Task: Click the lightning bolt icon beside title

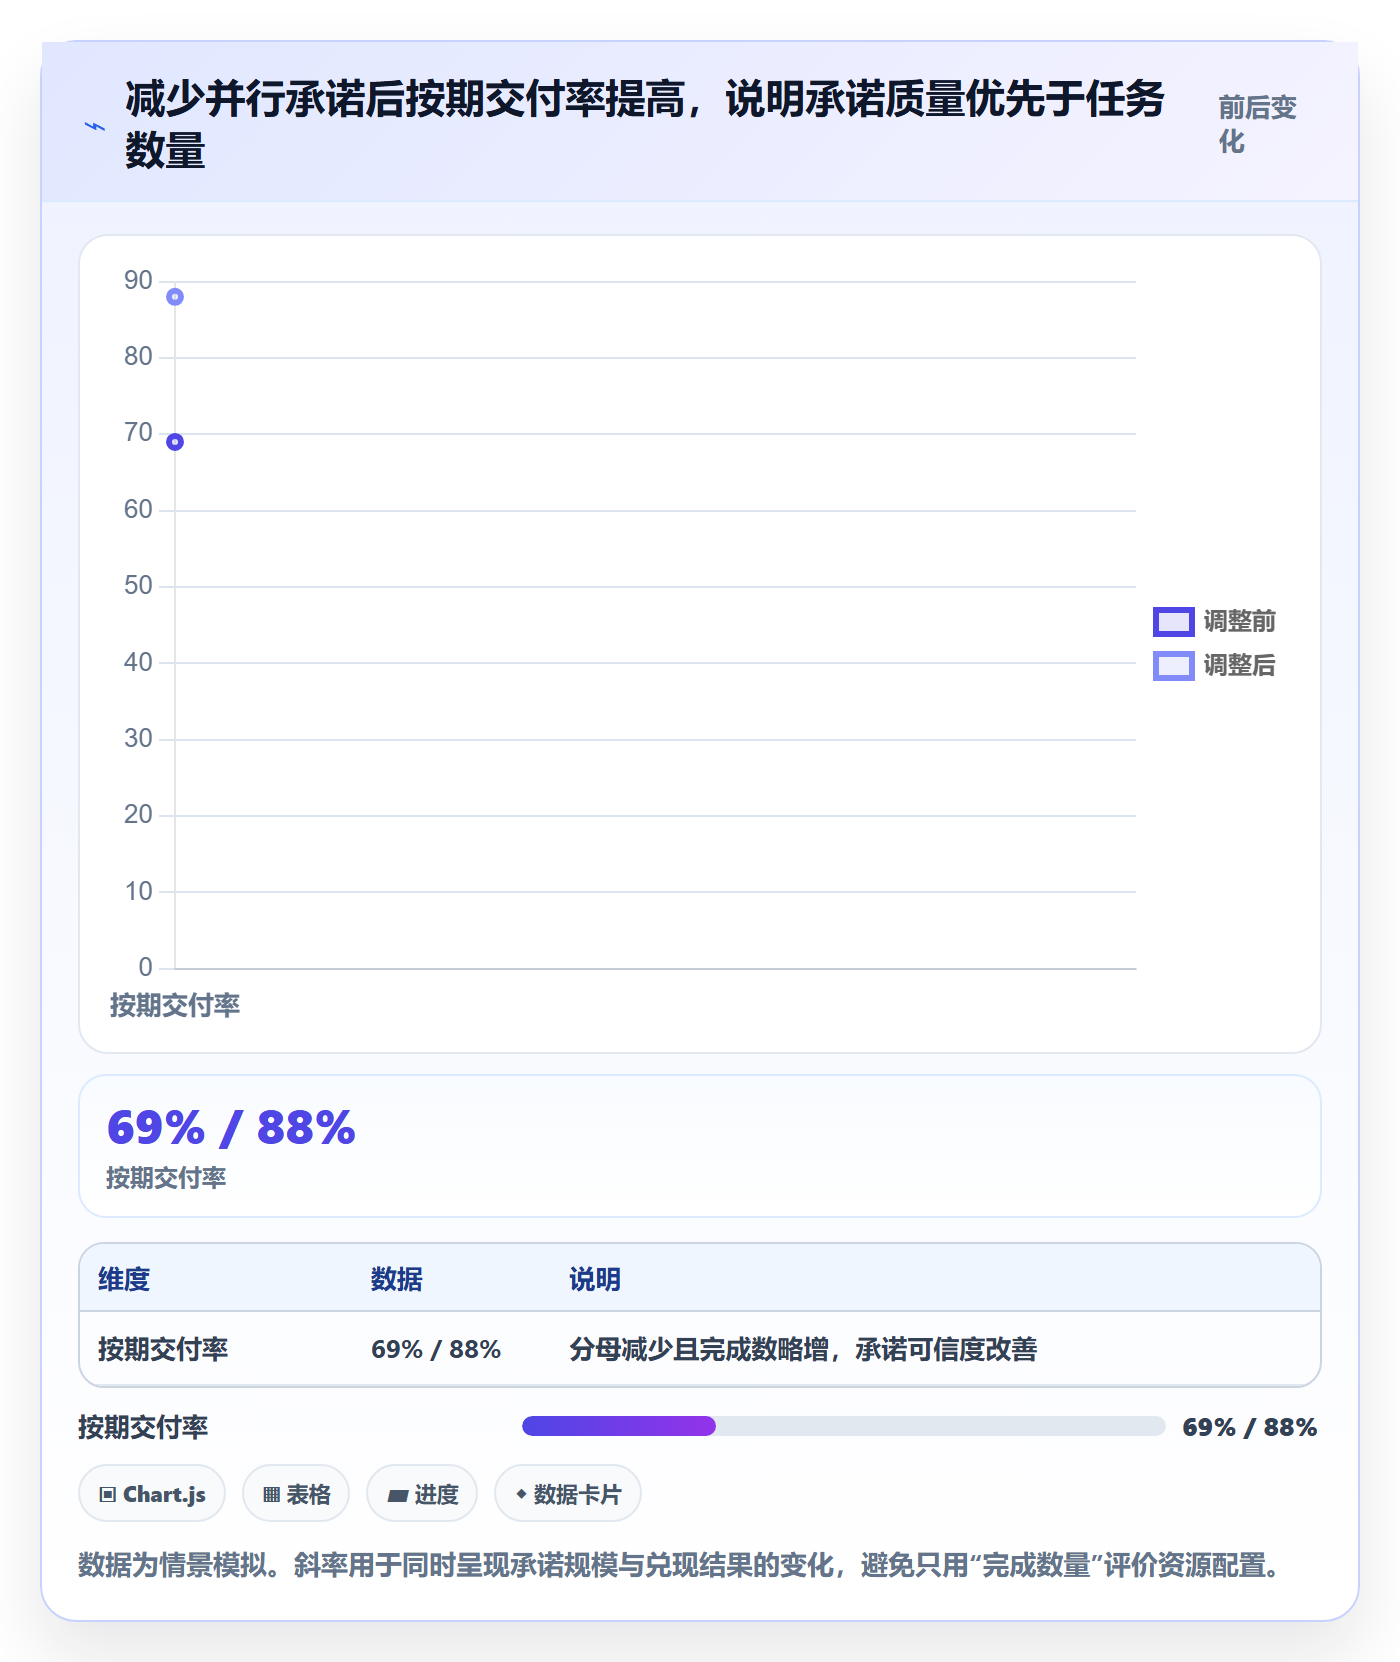Action: [x=95, y=126]
